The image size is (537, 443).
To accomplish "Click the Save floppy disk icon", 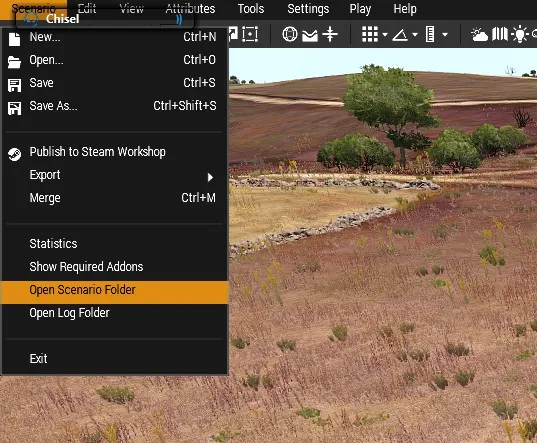I will (x=14, y=85).
